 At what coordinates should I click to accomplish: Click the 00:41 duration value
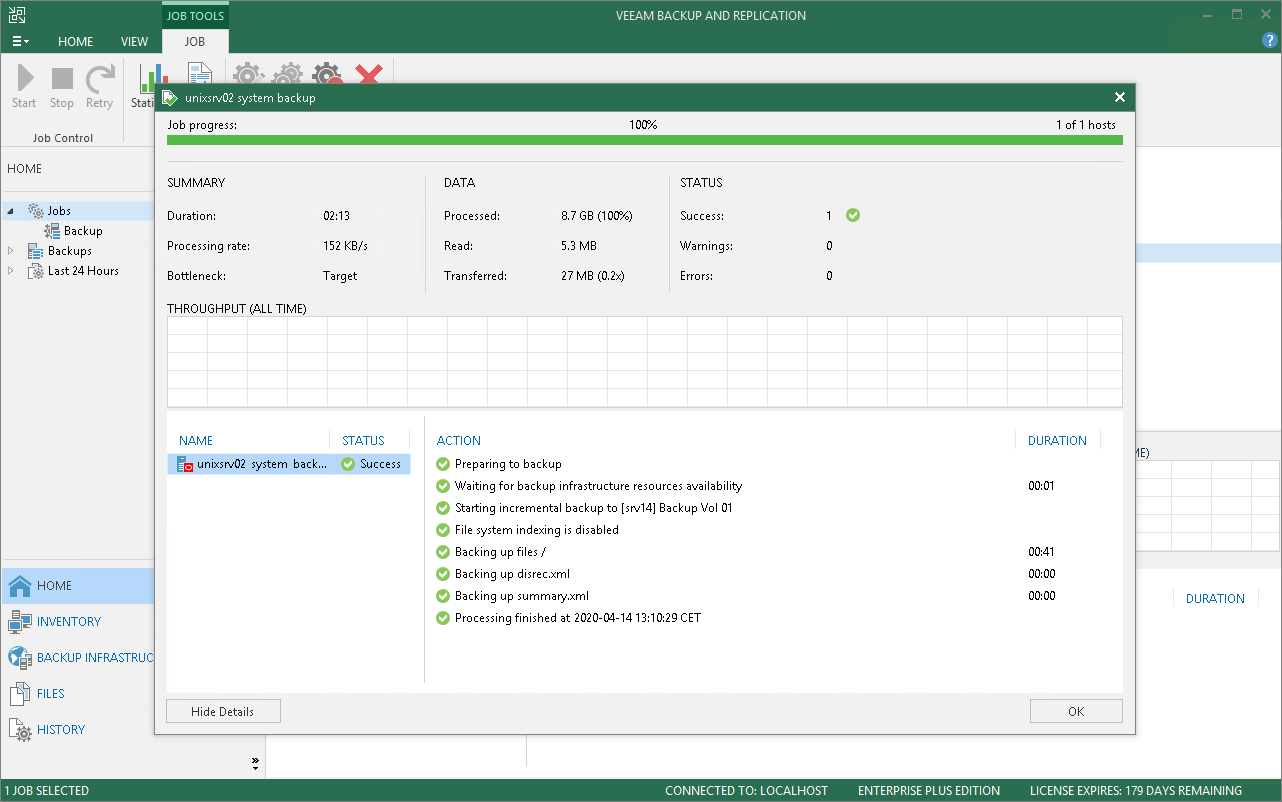pos(1042,552)
